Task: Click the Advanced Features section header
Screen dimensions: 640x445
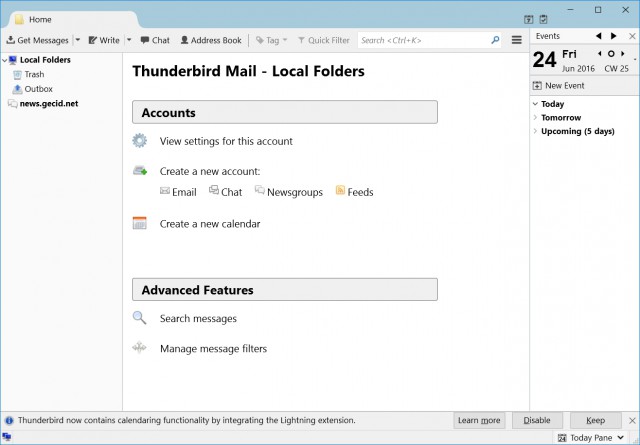Action: pyautogui.click(x=285, y=290)
